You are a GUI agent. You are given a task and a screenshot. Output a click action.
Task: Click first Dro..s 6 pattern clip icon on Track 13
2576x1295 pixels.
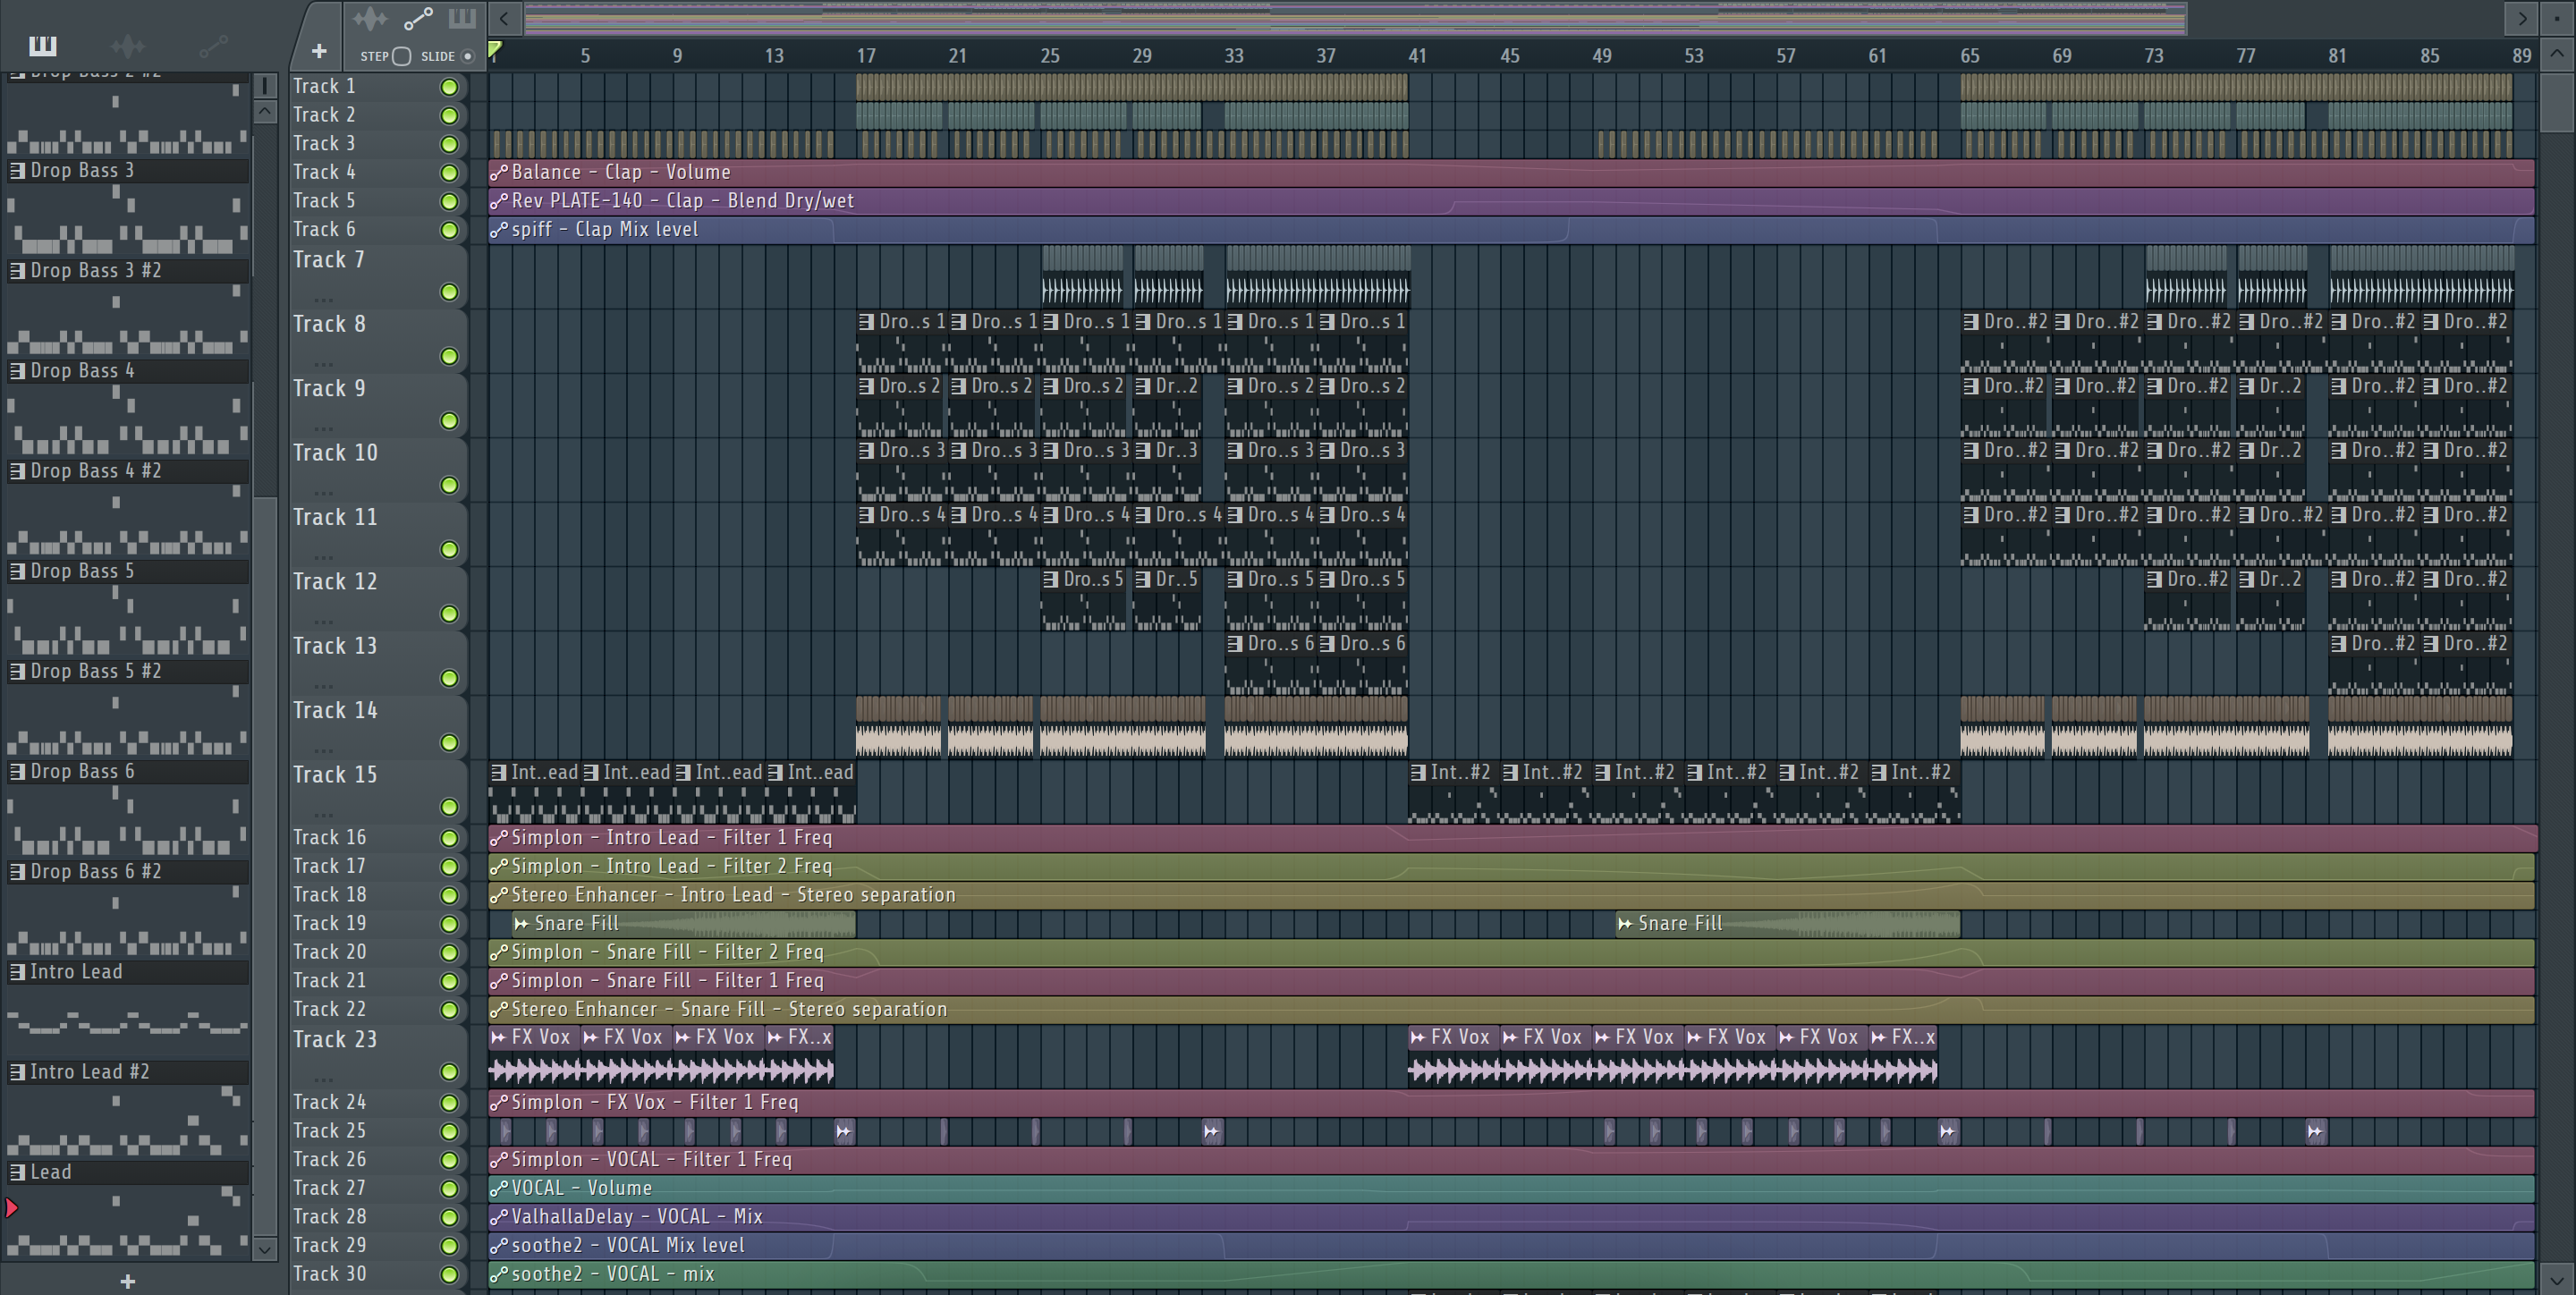pyautogui.click(x=1235, y=644)
